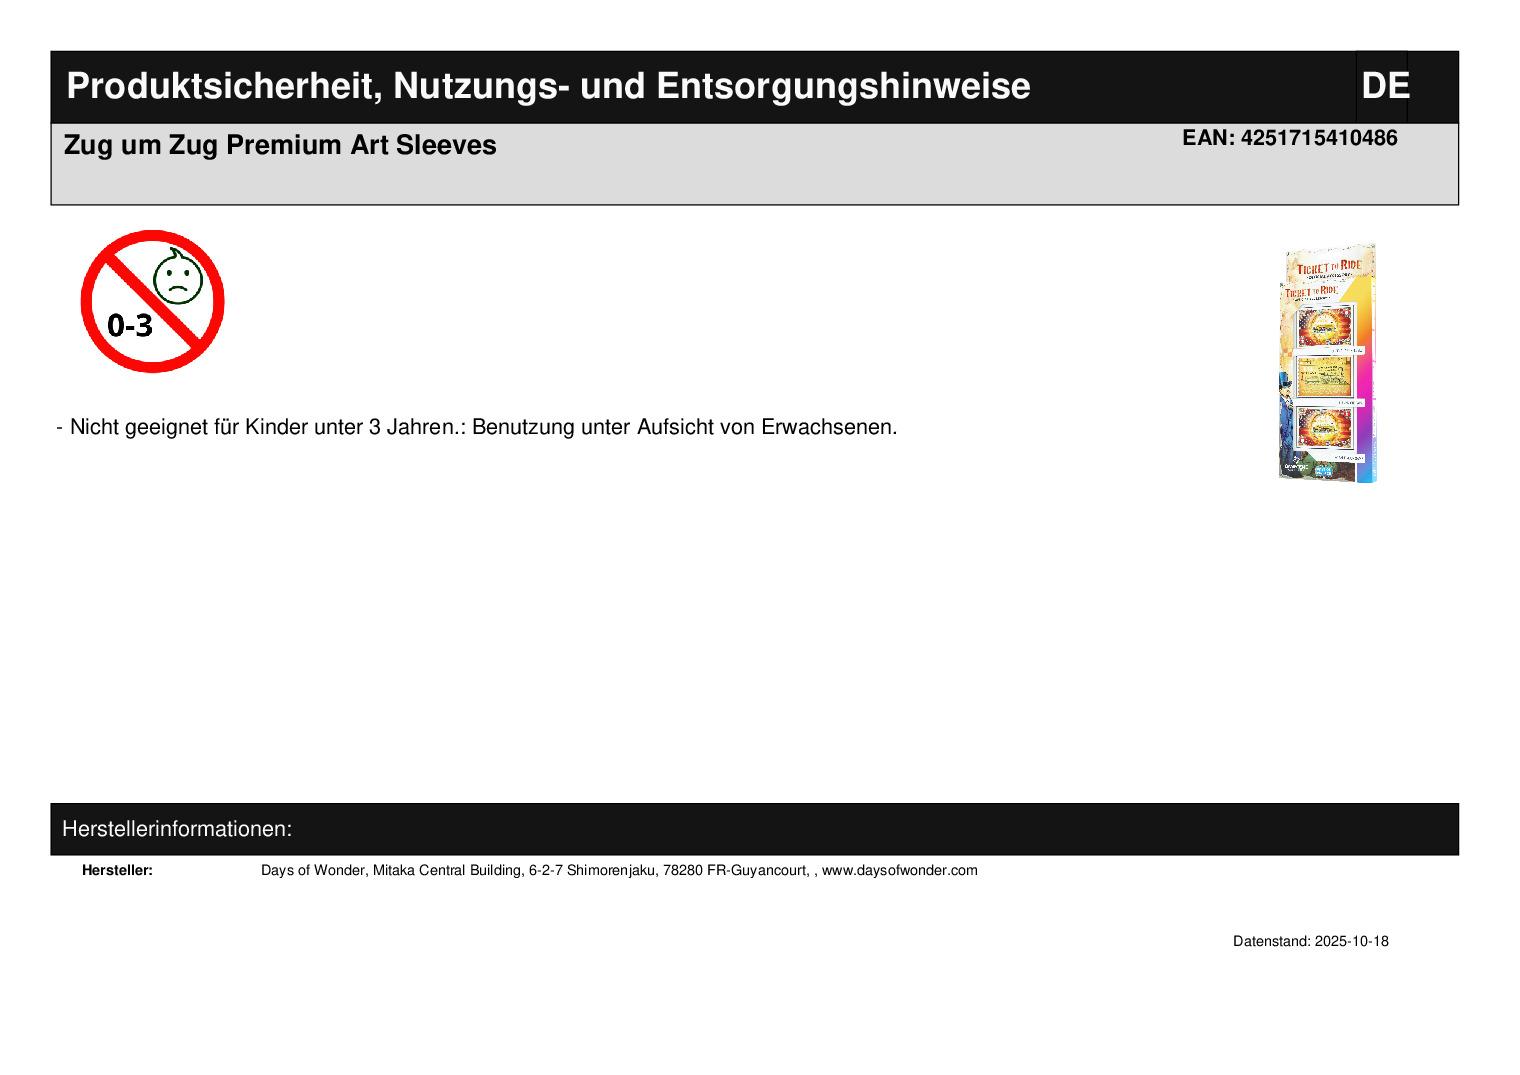Click the 'Produktsicherheit, Nutzungs- und Entsorgungshinweise' heading

[x=548, y=86]
